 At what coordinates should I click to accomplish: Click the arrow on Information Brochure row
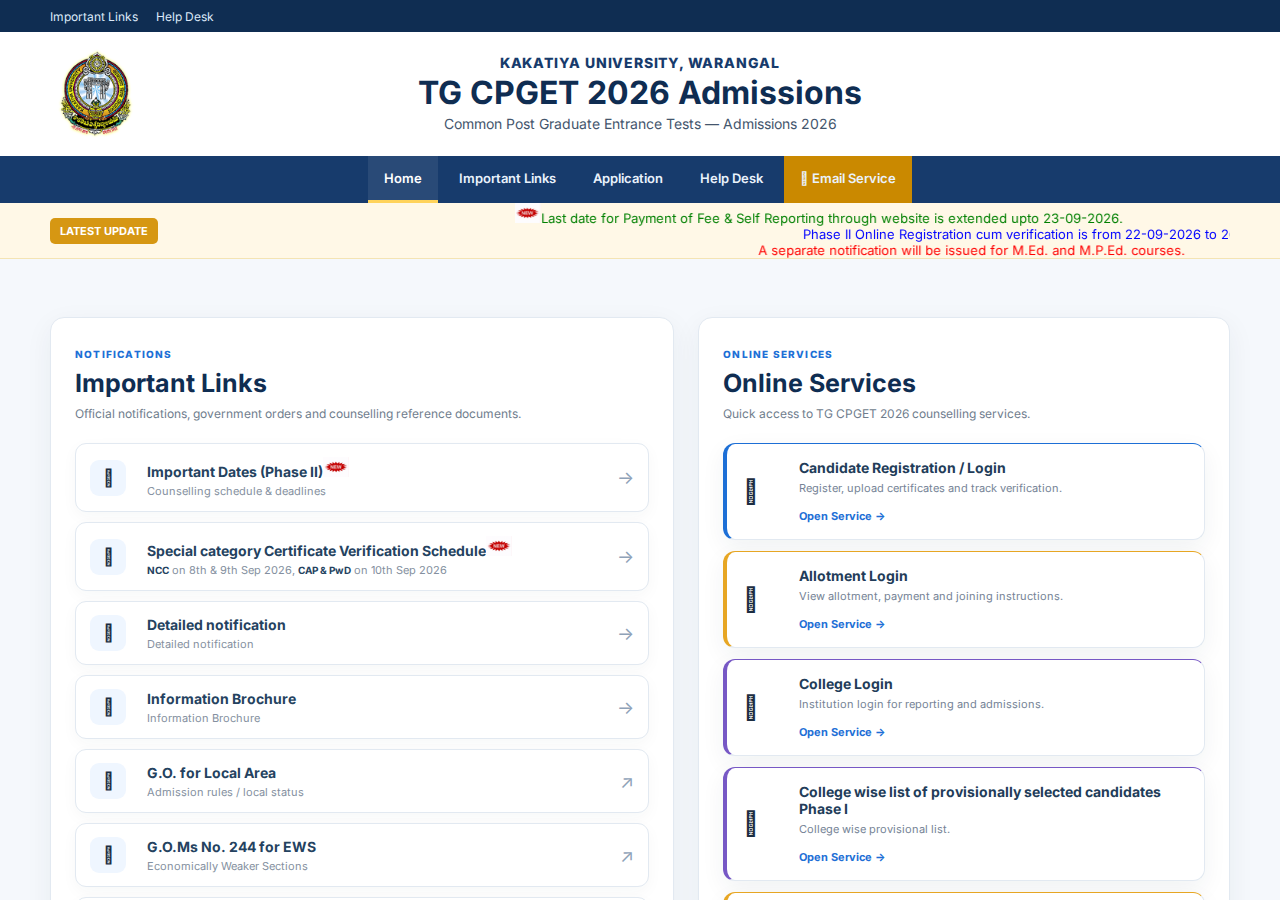click(626, 708)
